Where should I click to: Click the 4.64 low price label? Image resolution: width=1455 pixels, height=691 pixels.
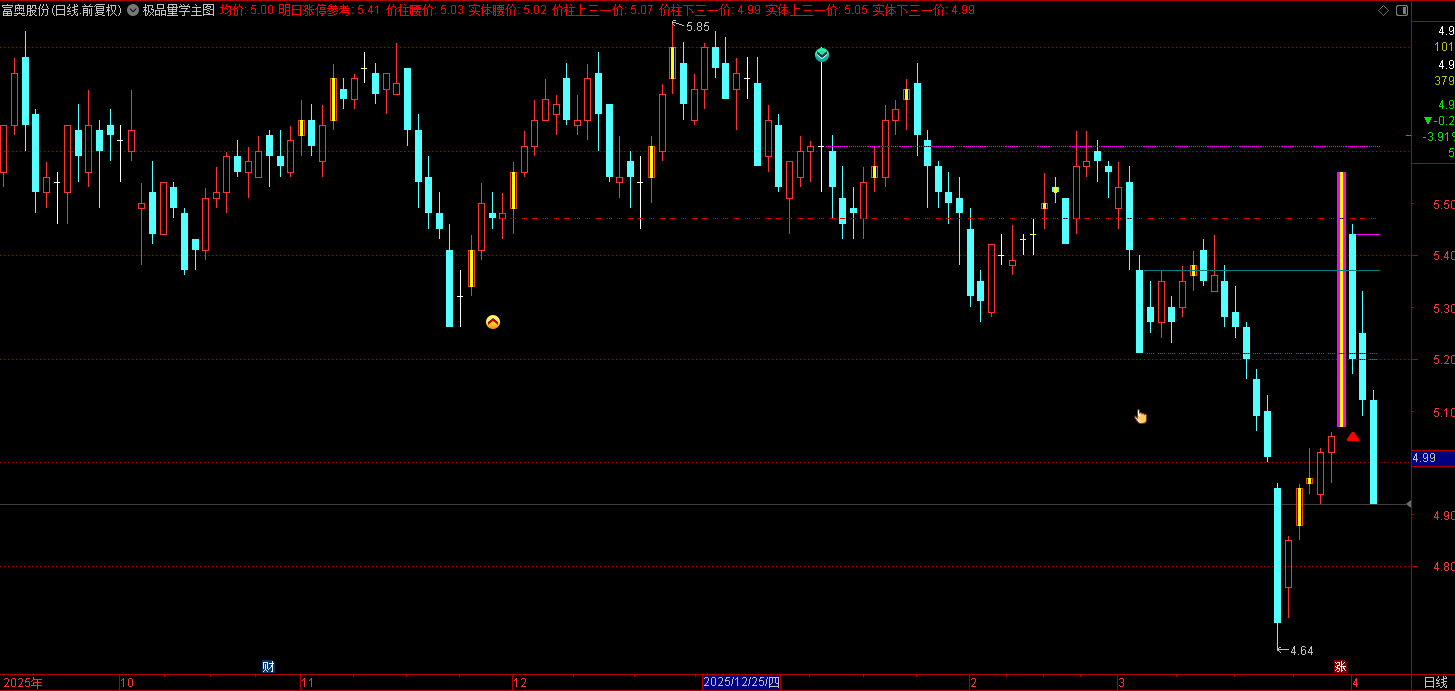point(1301,651)
